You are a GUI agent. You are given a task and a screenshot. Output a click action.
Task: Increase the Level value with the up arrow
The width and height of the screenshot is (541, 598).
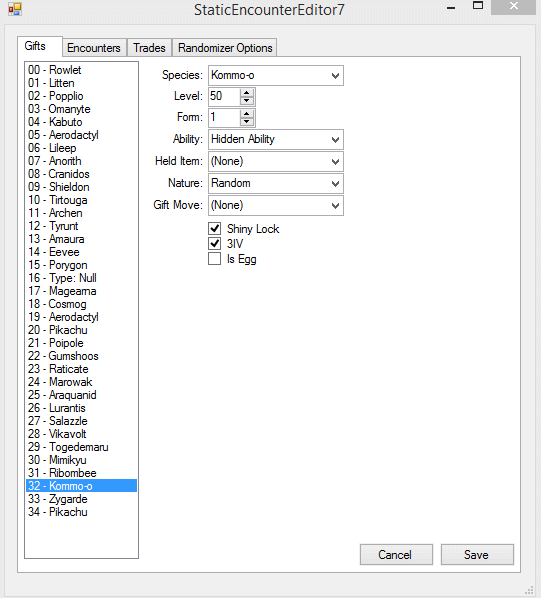click(247, 92)
